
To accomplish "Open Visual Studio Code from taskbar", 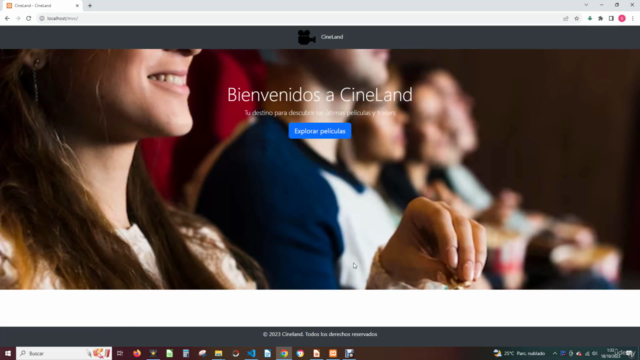I will click(x=251, y=353).
